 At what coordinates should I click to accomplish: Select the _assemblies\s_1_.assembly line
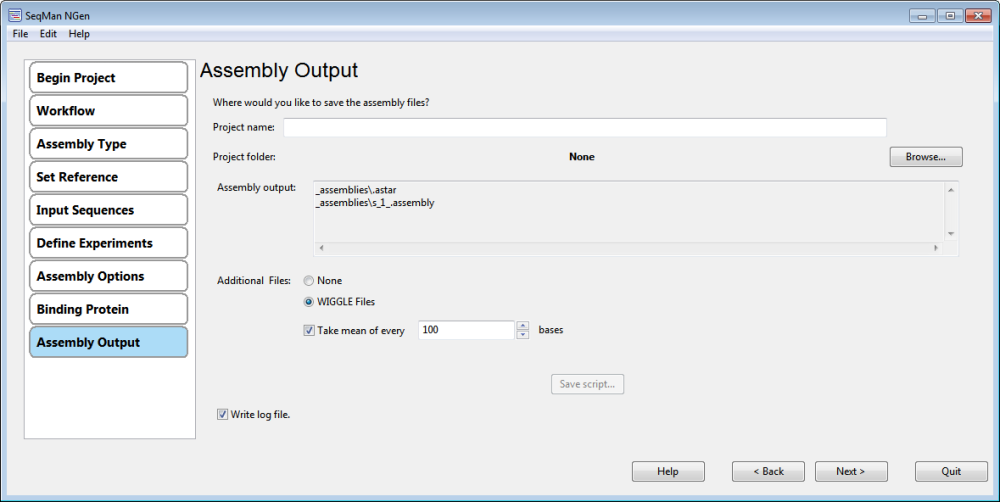(375, 203)
